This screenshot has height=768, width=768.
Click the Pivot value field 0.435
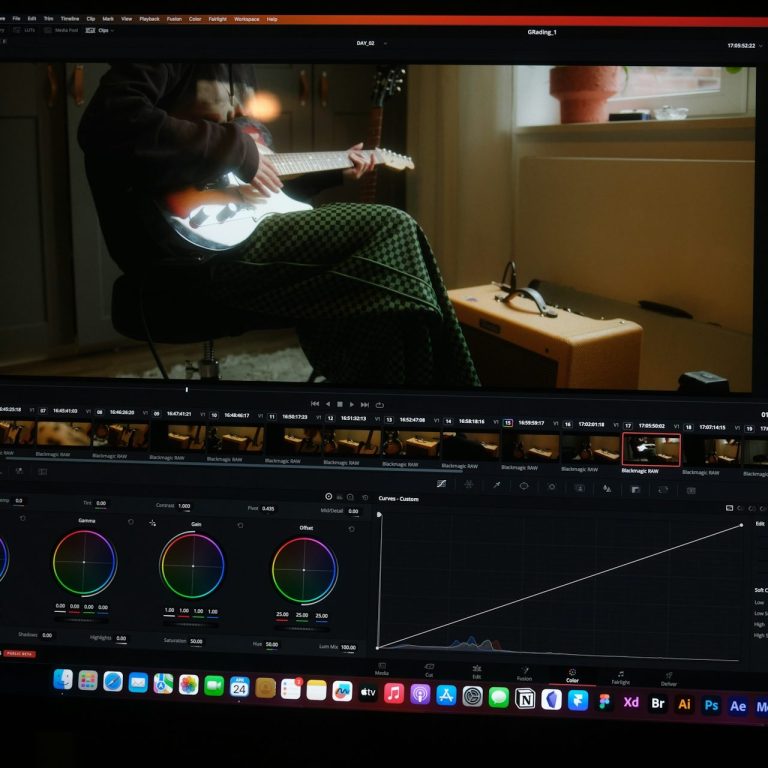pos(268,508)
